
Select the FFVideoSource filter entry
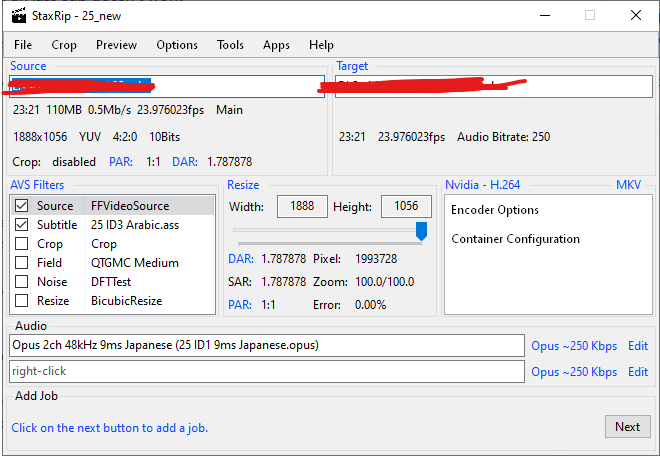click(130, 205)
